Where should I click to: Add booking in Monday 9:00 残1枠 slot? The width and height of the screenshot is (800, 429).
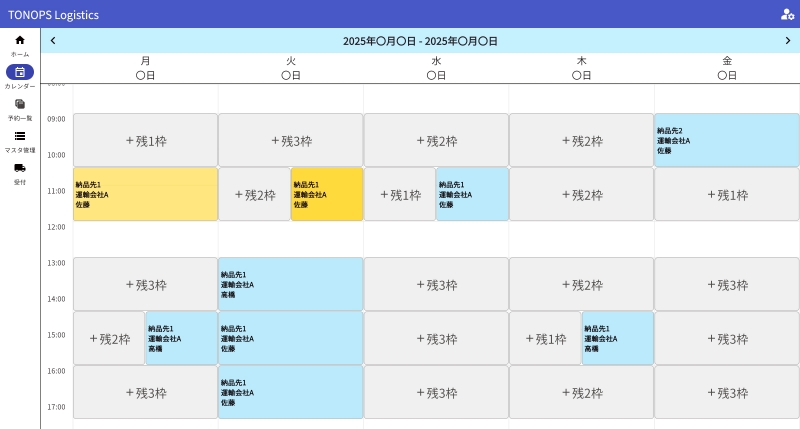point(145,140)
